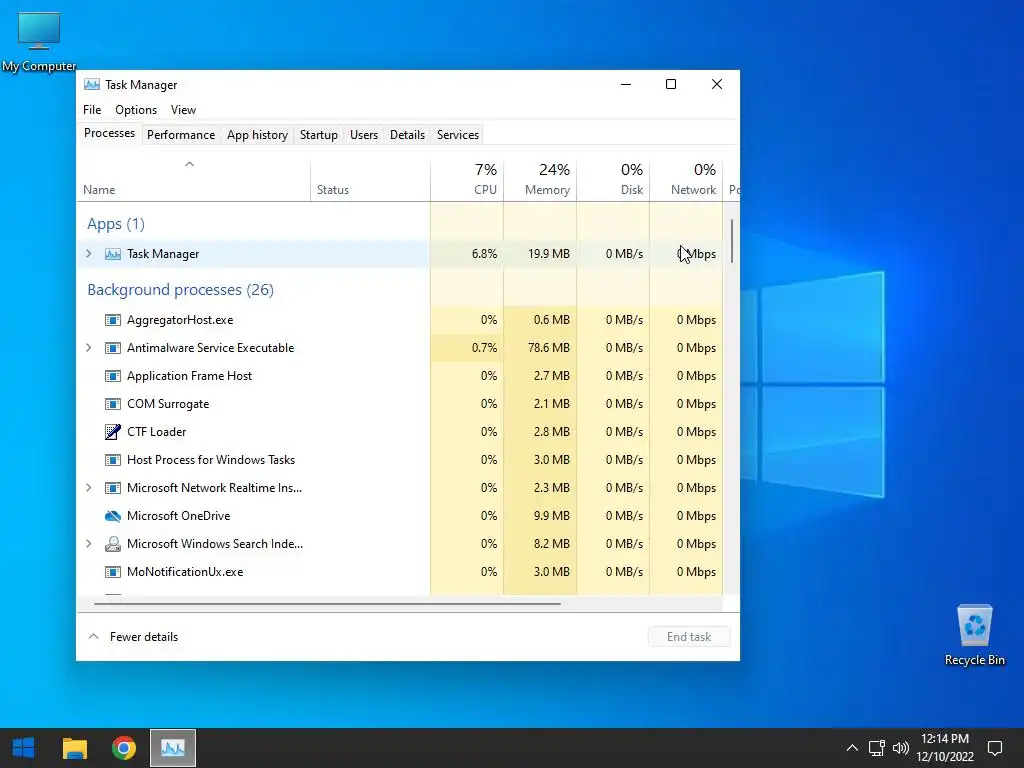Sort by the Memory column header
The height and width of the screenshot is (768, 1024).
(x=540, y=178)
